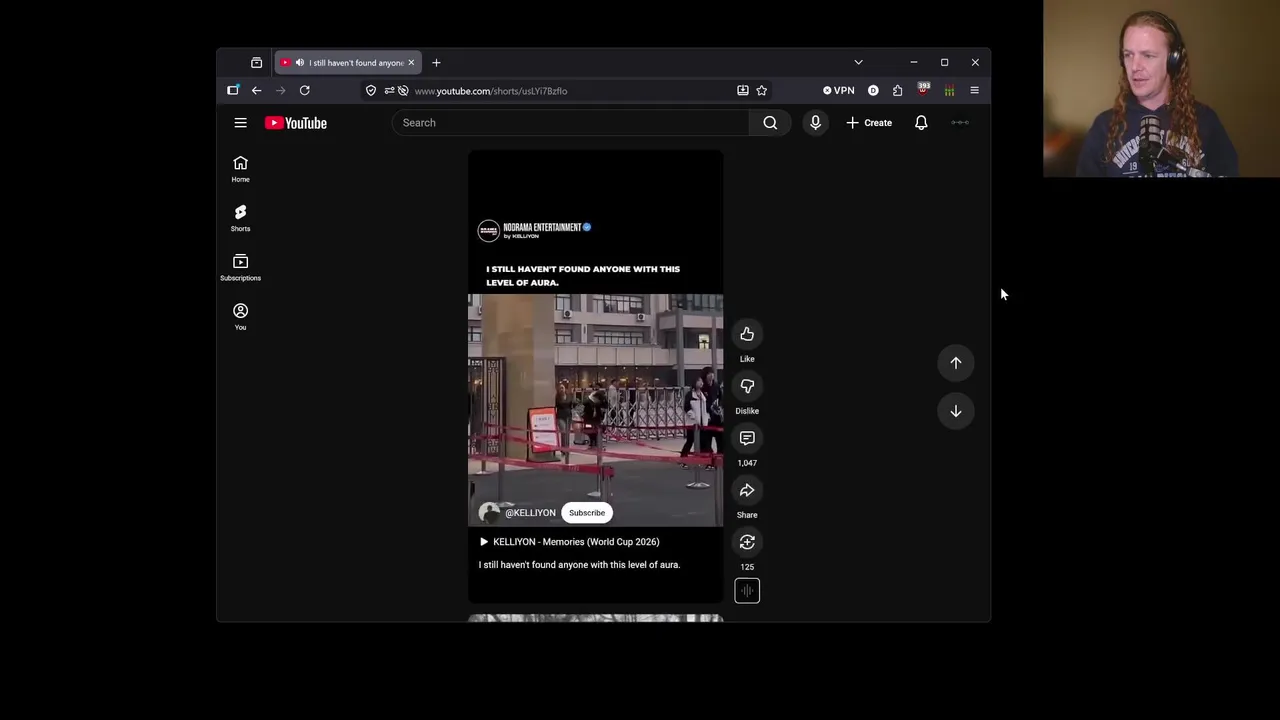Open the colored bars extension icon
This screenshot has height=720, width=1280.
(949, 91)
